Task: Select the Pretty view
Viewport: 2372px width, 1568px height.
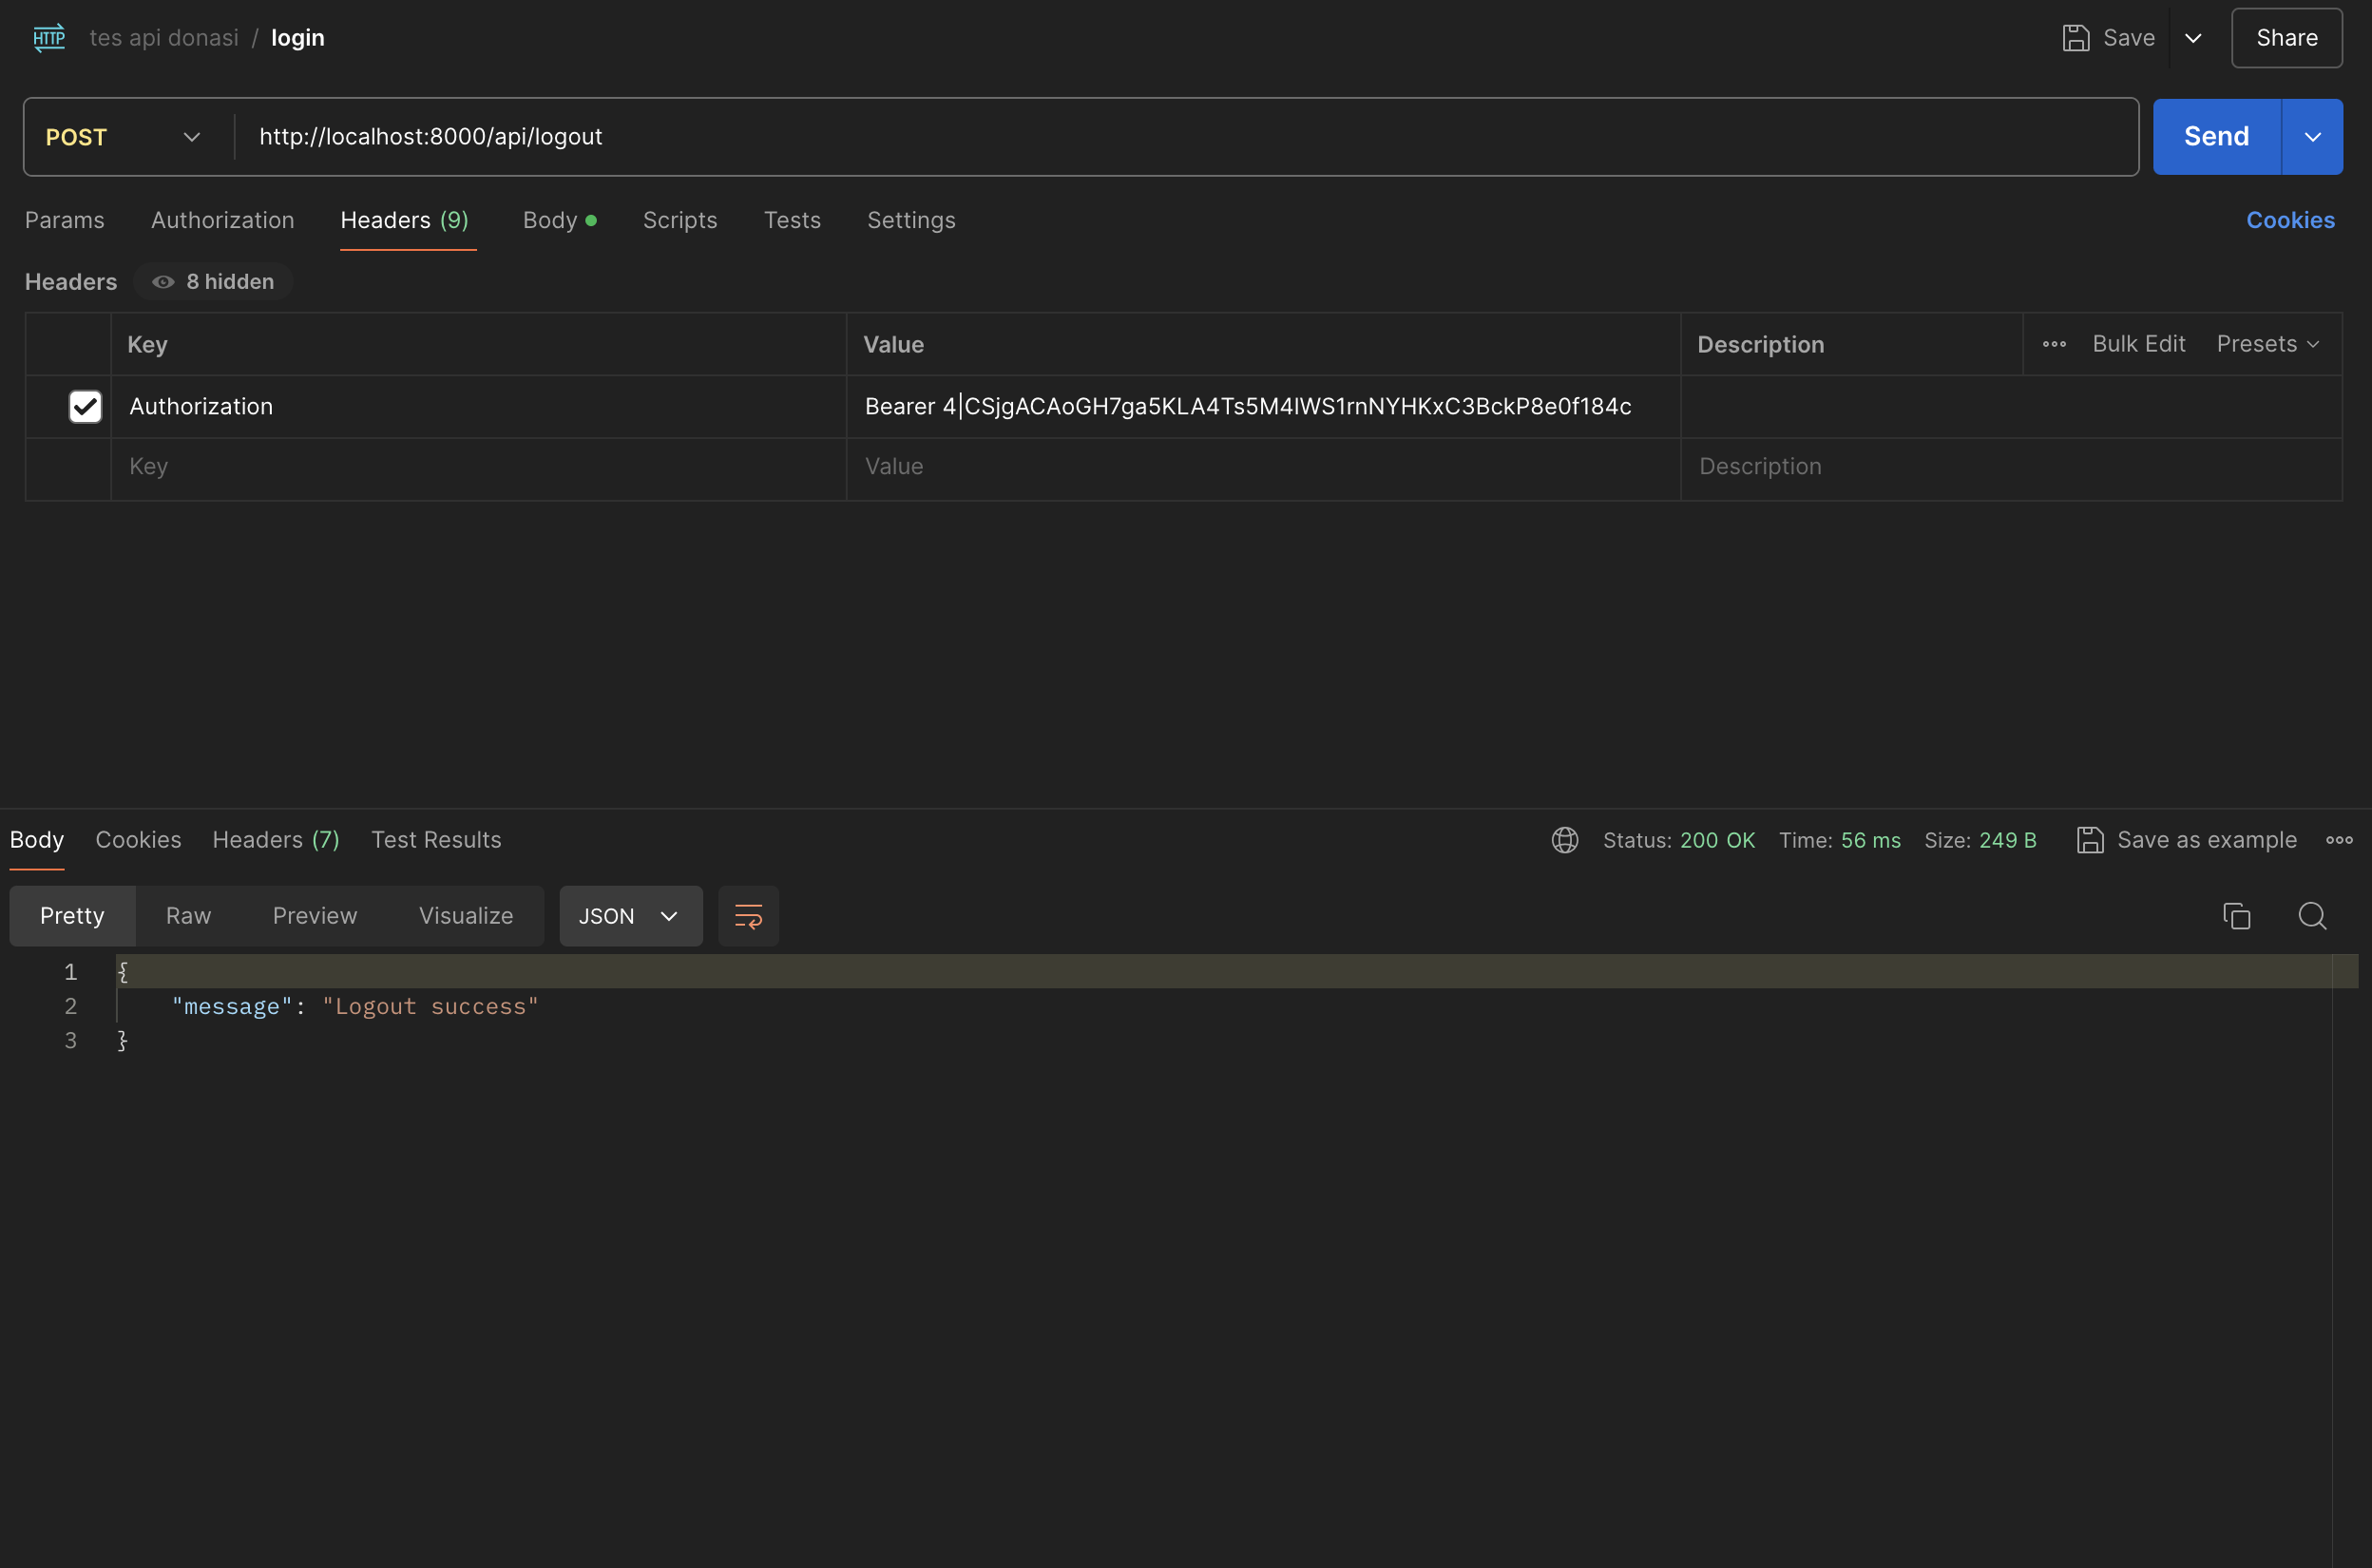Action: (72, 916)
